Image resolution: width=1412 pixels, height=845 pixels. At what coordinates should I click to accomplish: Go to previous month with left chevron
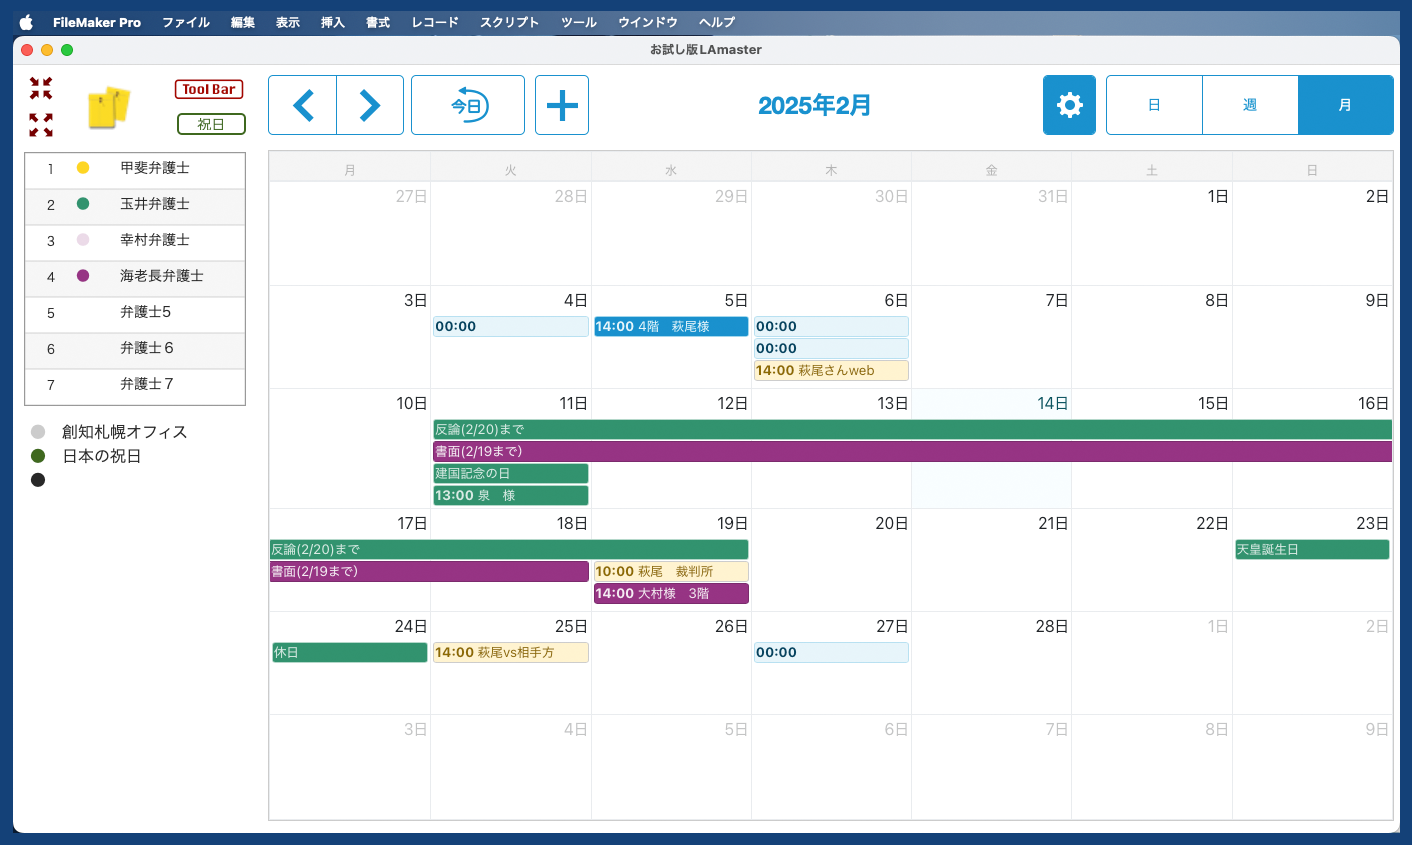303,105
